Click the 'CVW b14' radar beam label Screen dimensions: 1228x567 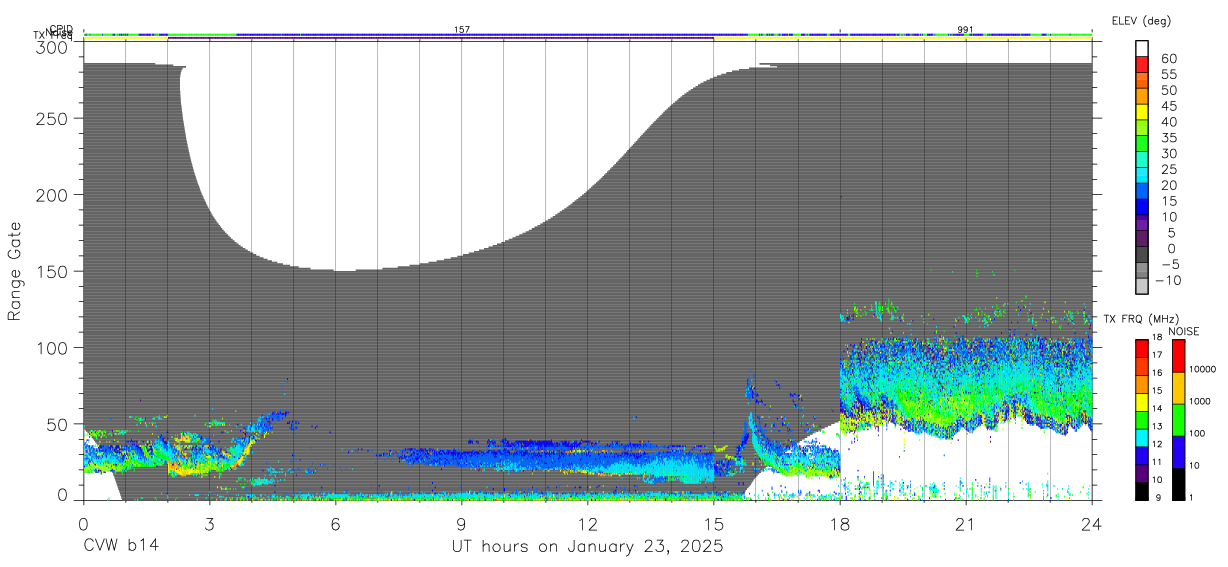pos(120,547)
